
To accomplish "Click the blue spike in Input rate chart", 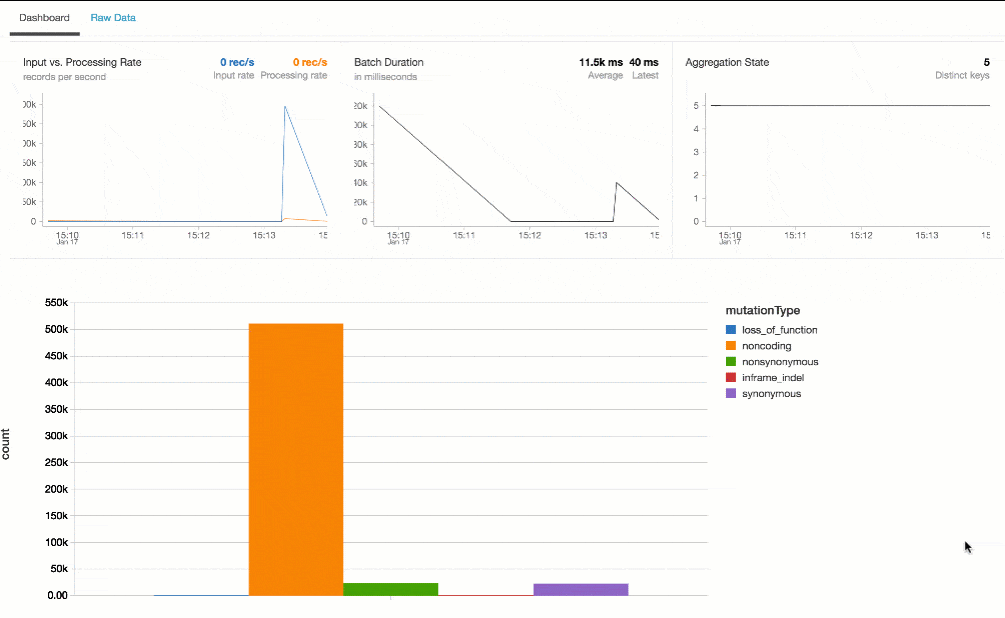I will point(286,110).
